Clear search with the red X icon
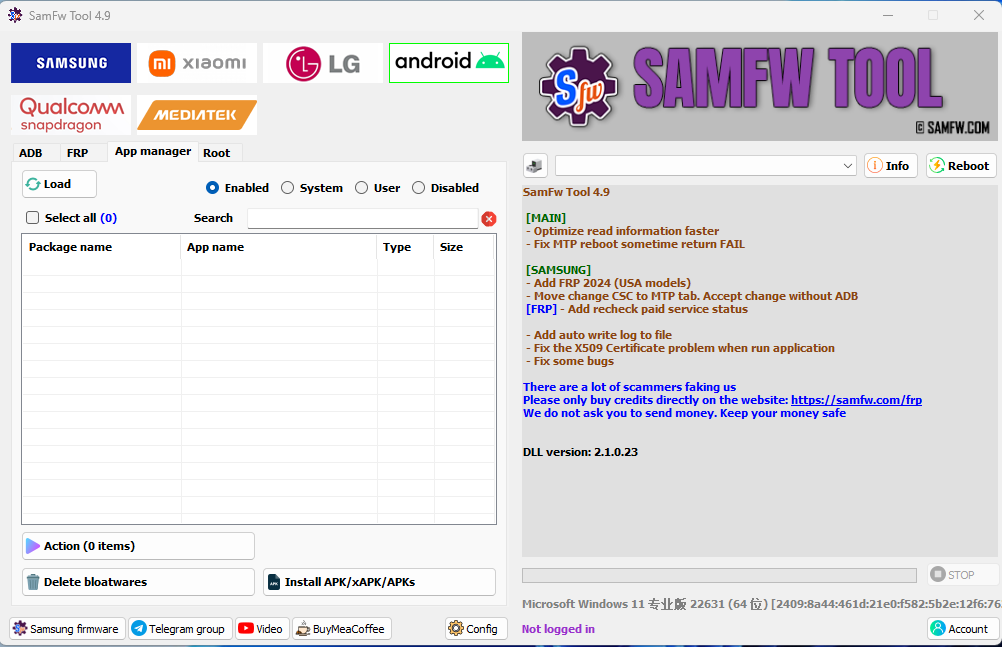This screenshot has width=1002, height=647. coord(489,219)
